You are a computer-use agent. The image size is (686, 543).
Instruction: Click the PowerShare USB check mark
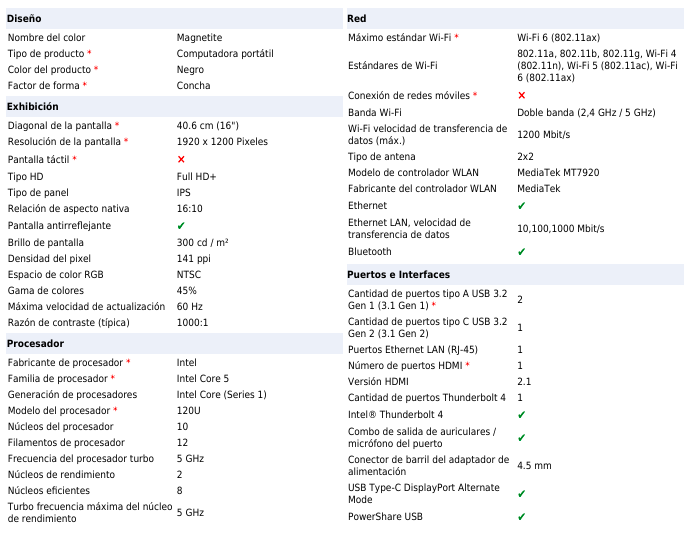pyautogui.click(x=522, y=517)
